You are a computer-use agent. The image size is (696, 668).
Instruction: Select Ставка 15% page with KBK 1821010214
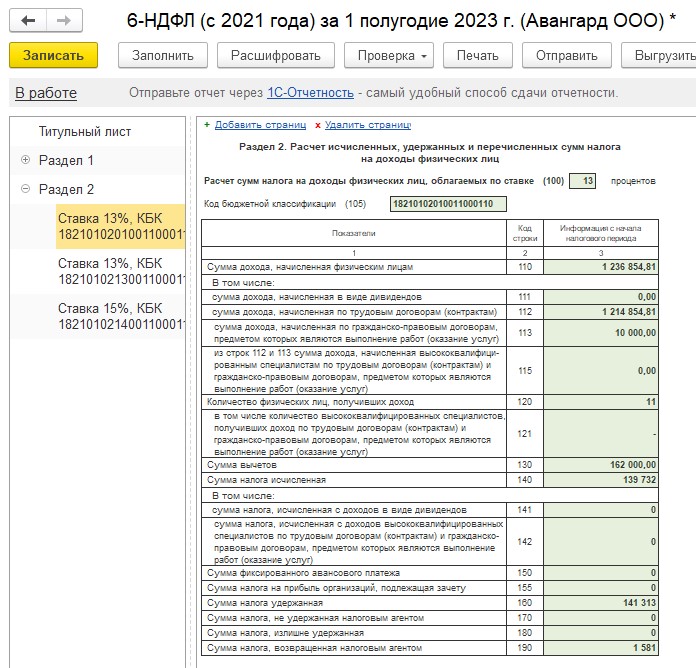(x=120, y=316)
